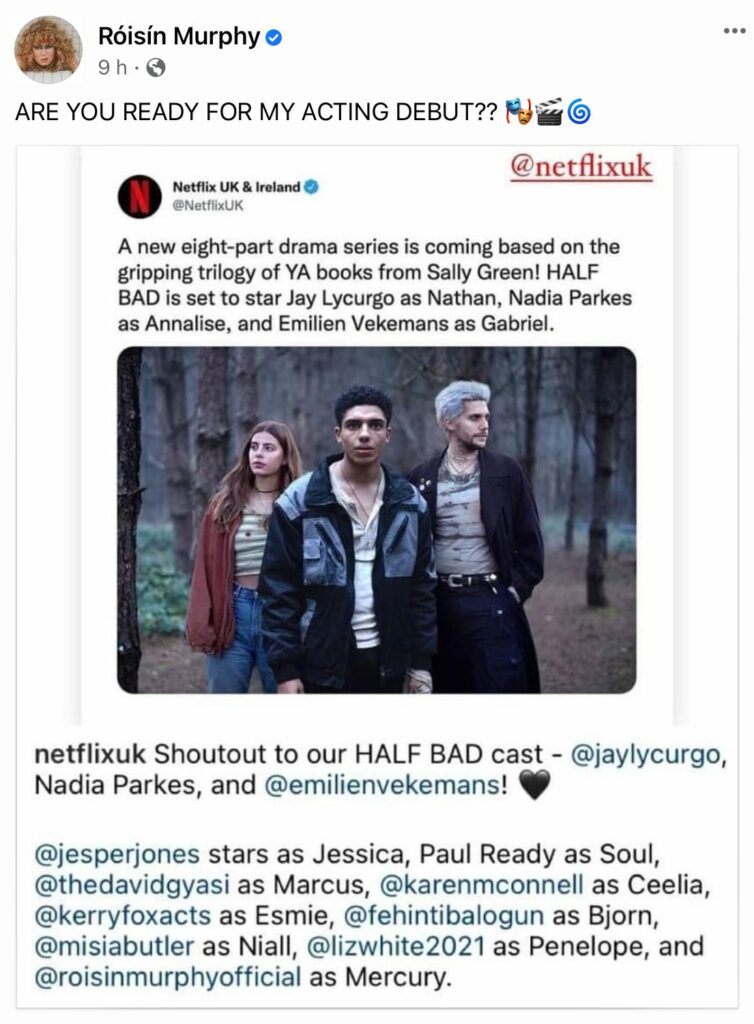Click the blue verified badge beside Róisín Murphy
This screenshot has height=1024, width=754.
pos(274,38)
